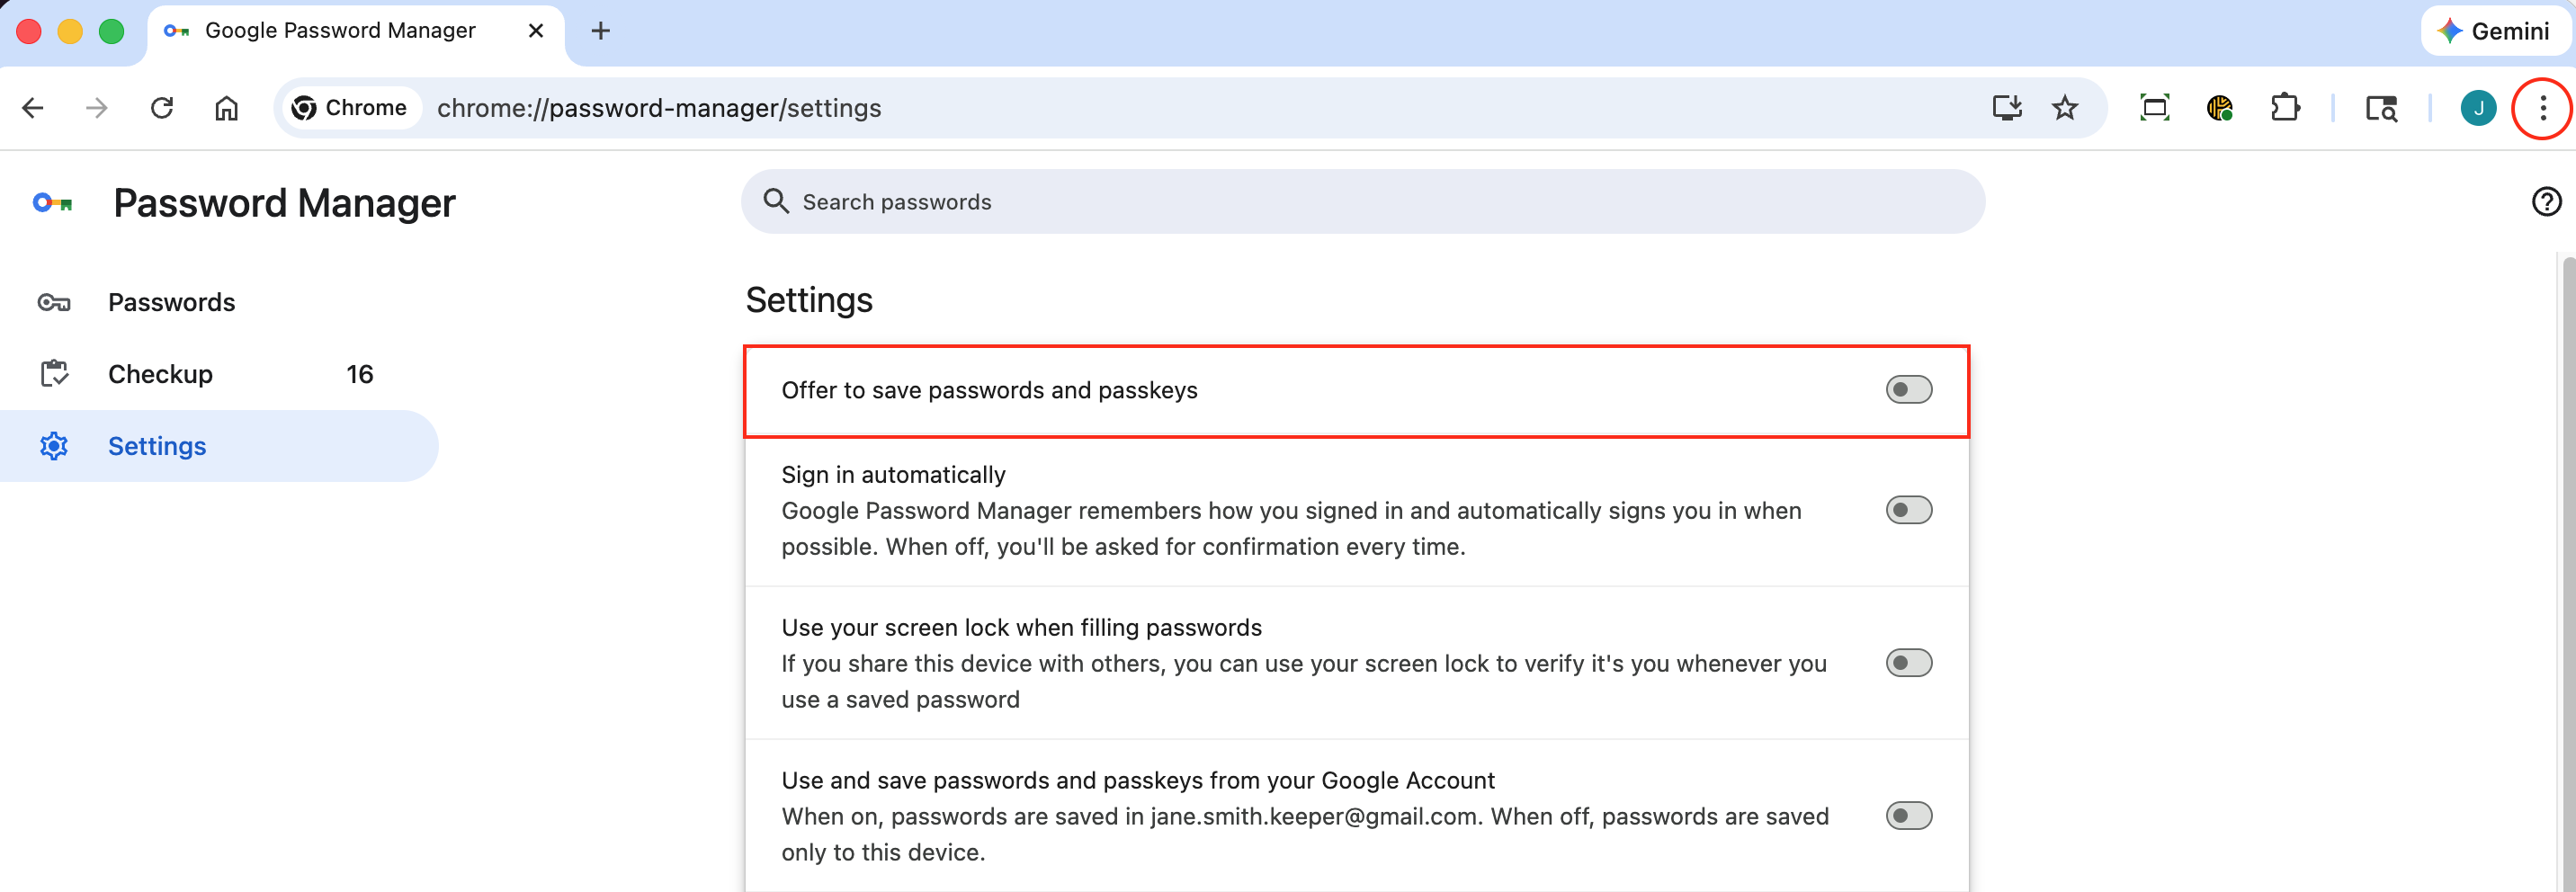Enable Offer to save passwords and passkeys
The height and width of the screenshot is (892, 2576).
(x=1908, y=390)
